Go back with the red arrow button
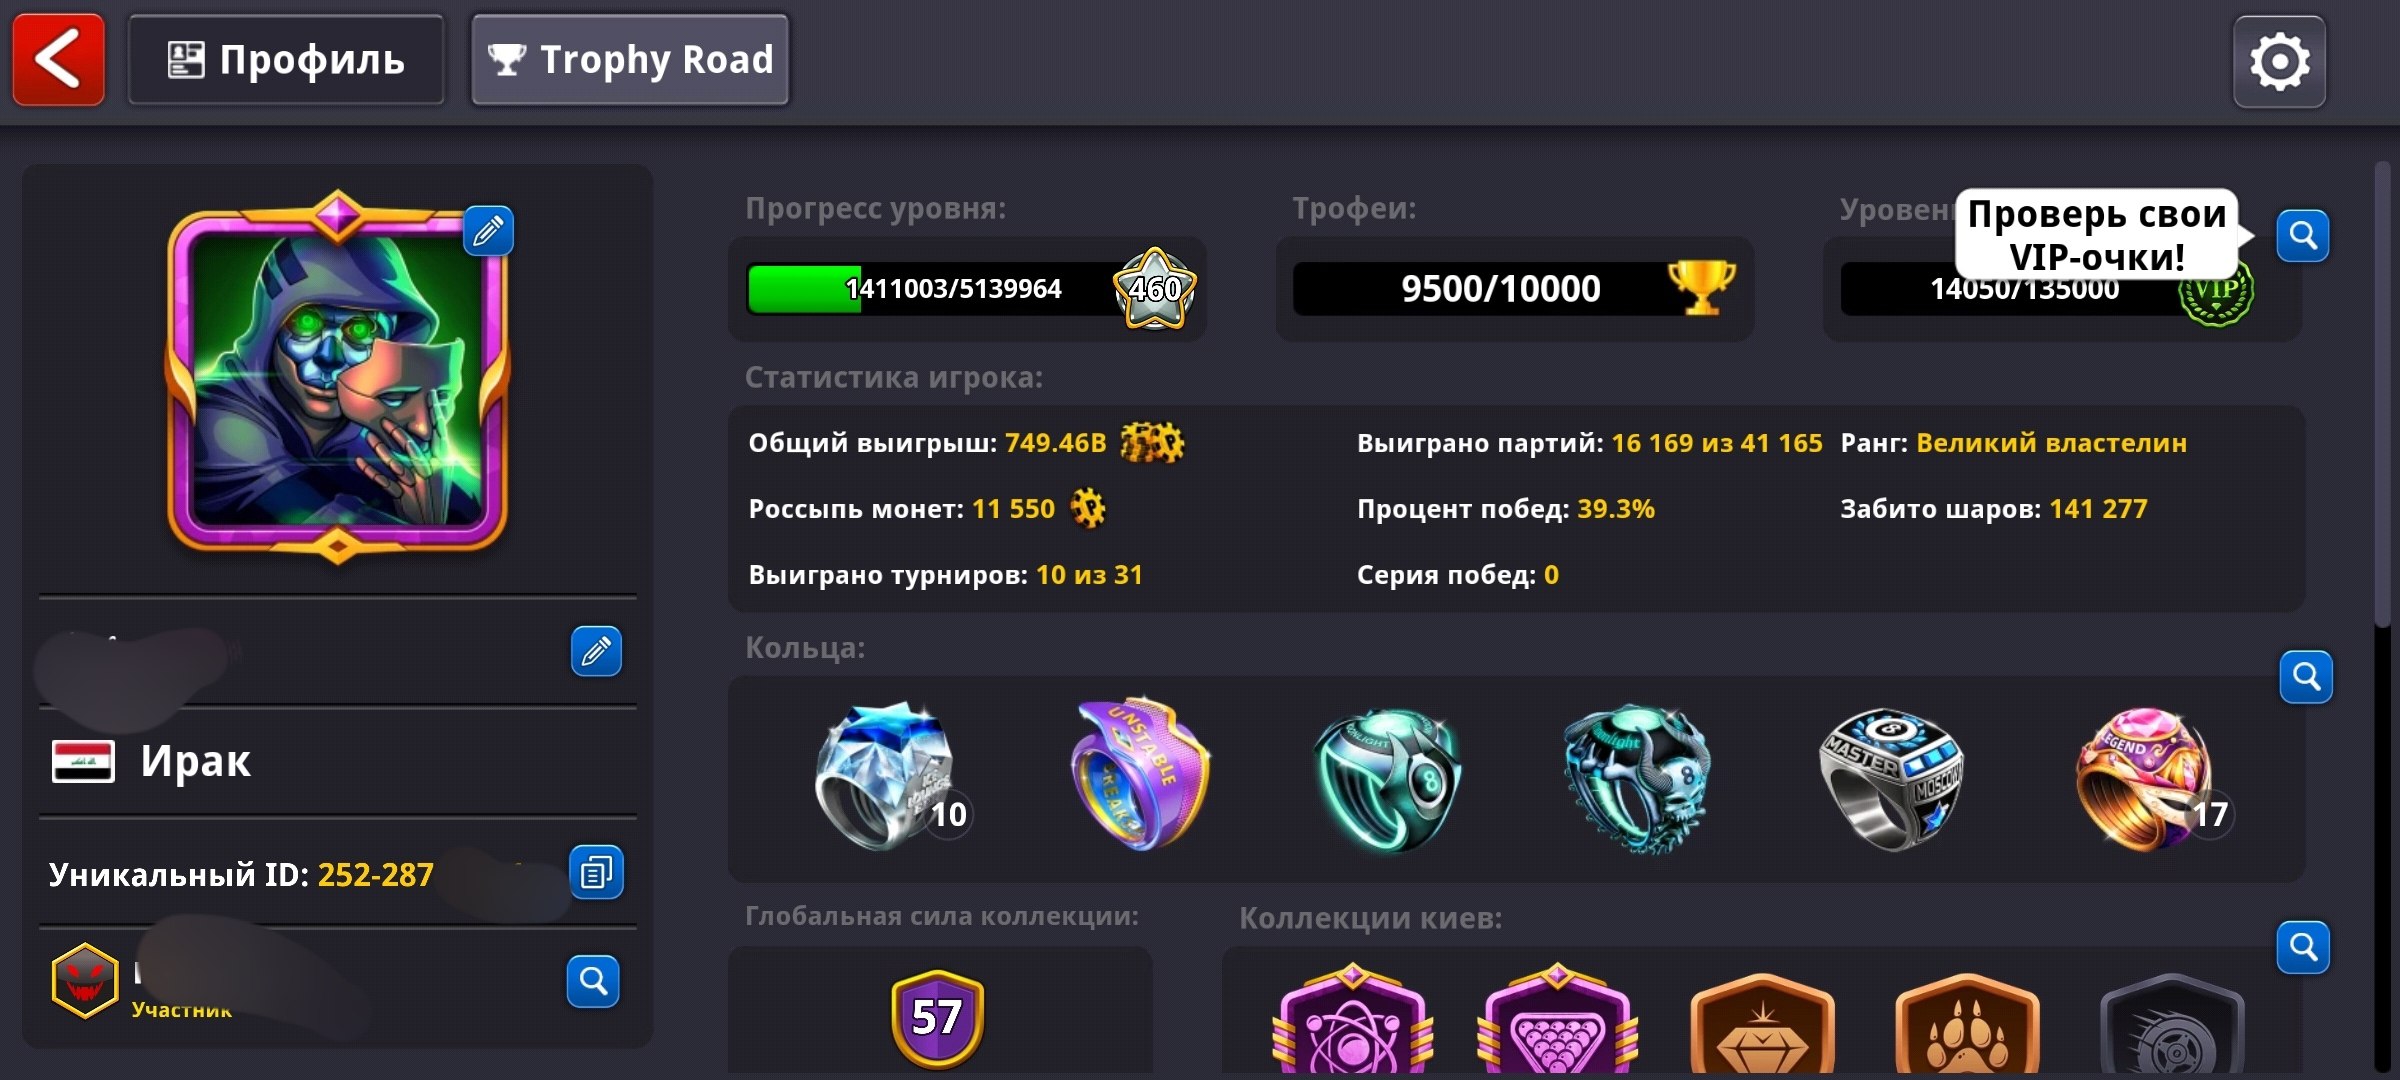This screenshot has width=2400, height=1080. [x=58, y=60]
